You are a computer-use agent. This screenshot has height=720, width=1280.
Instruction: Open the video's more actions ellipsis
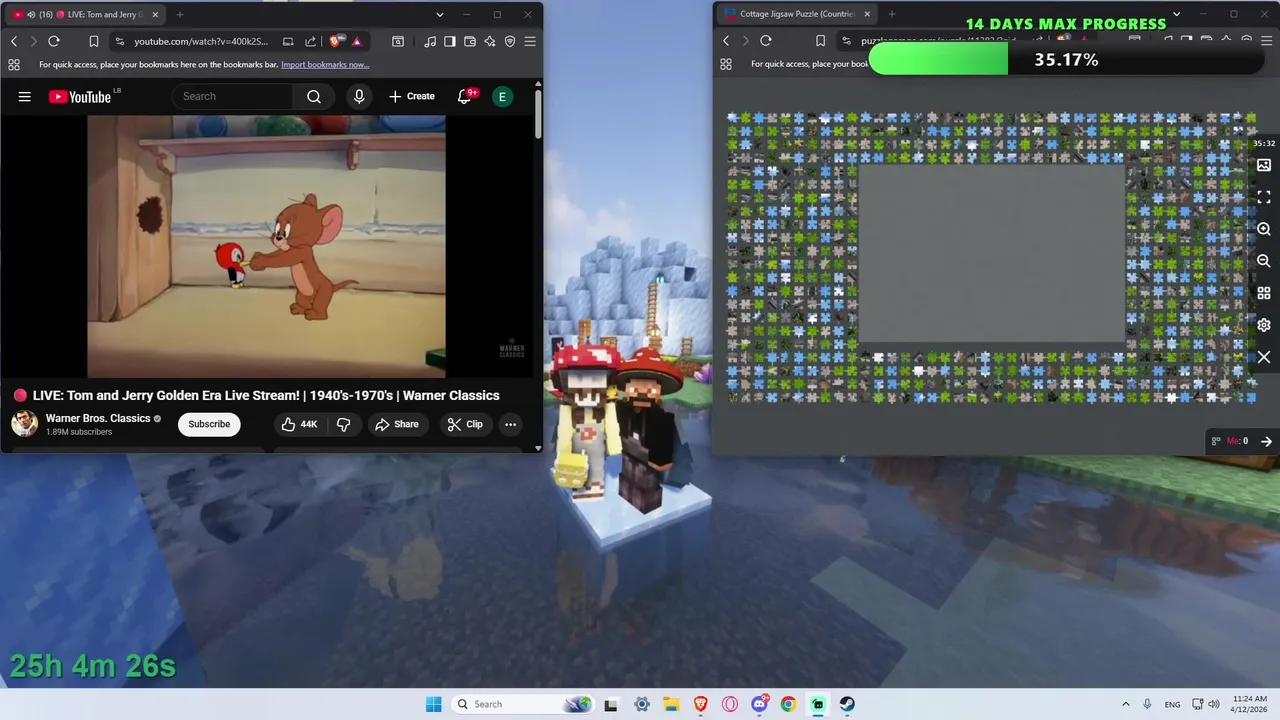510,424
